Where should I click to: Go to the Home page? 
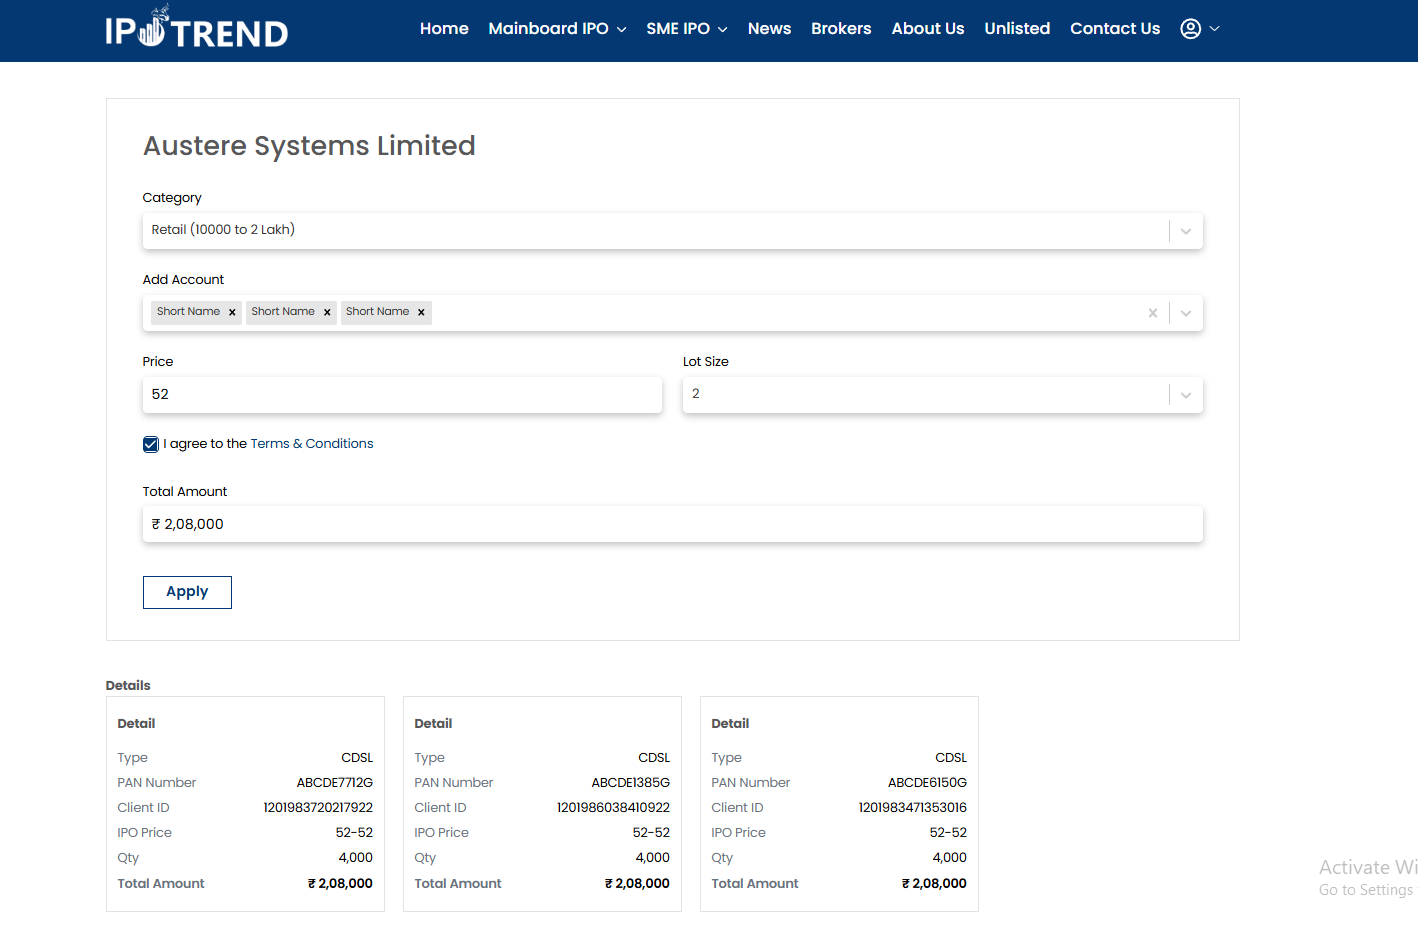pyautogui.click(x=444, y=29)
